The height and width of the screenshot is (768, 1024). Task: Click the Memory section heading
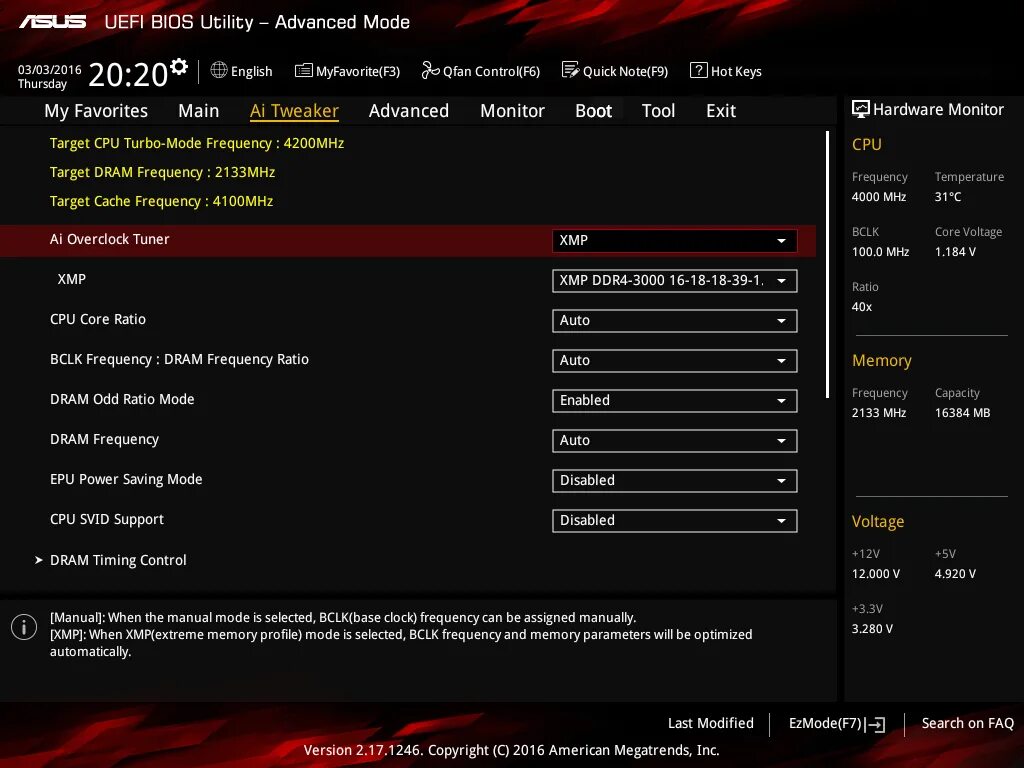[x=882, y=360]
